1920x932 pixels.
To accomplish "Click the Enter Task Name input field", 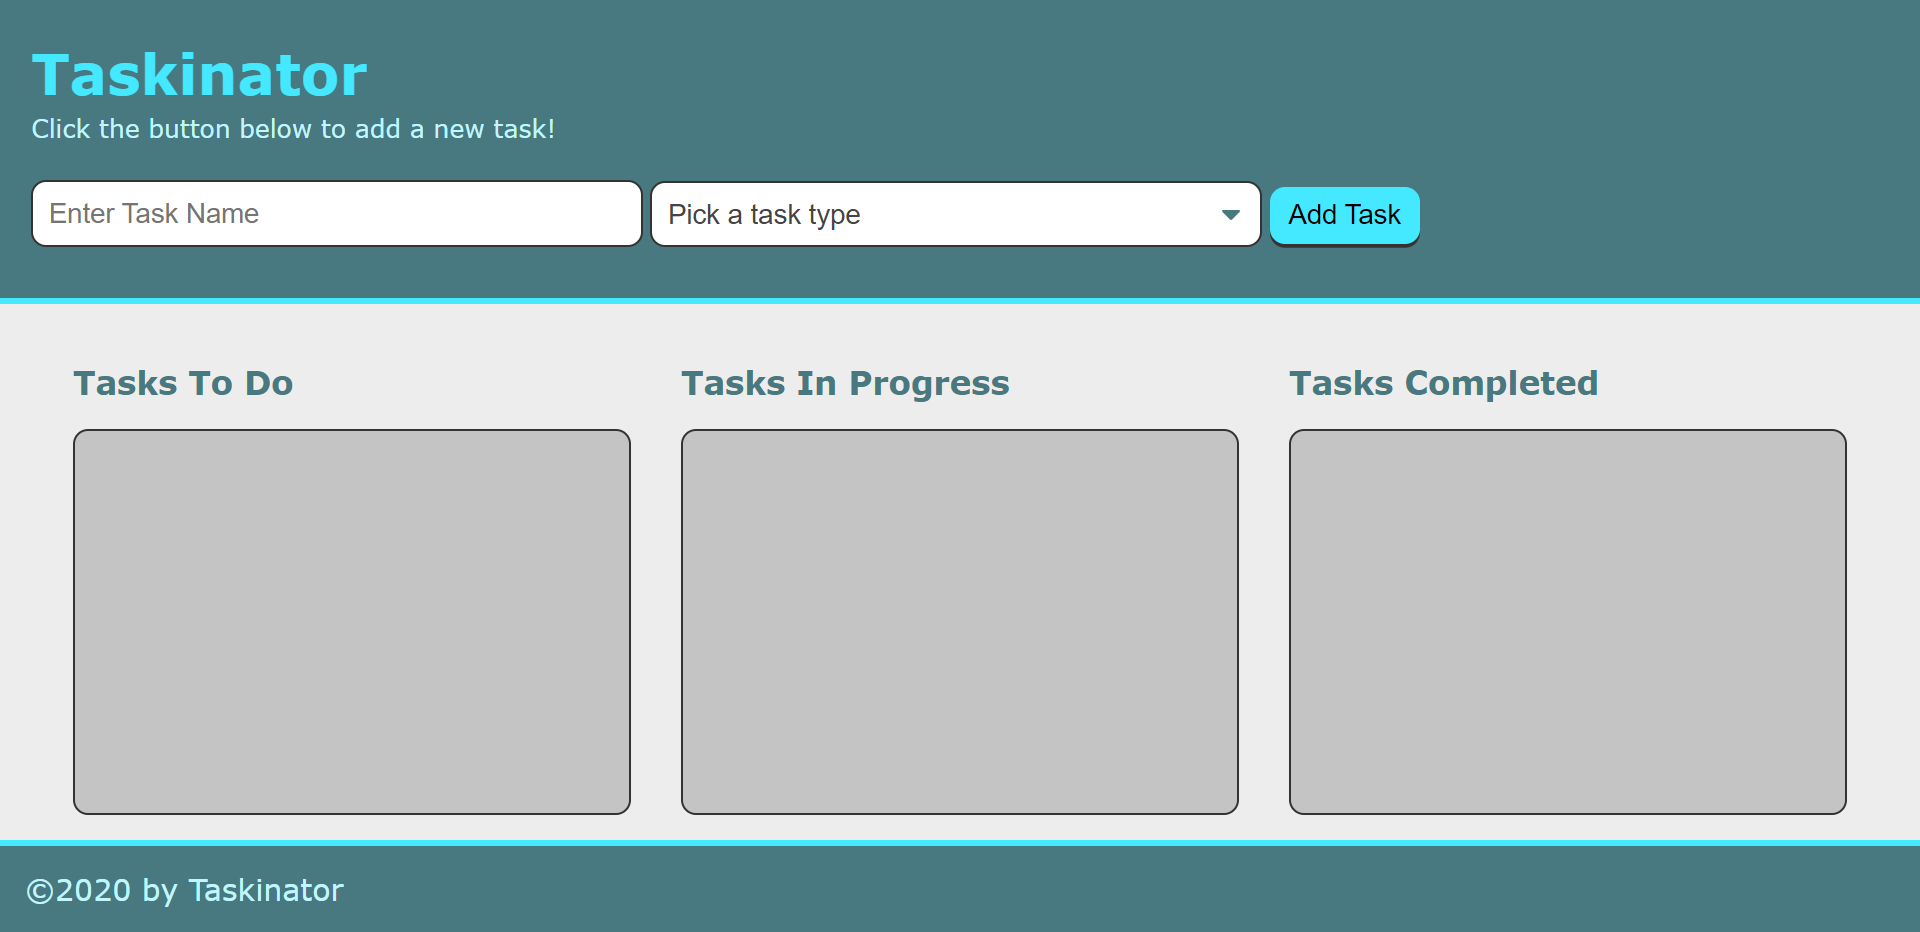I will tap(335, 213).
